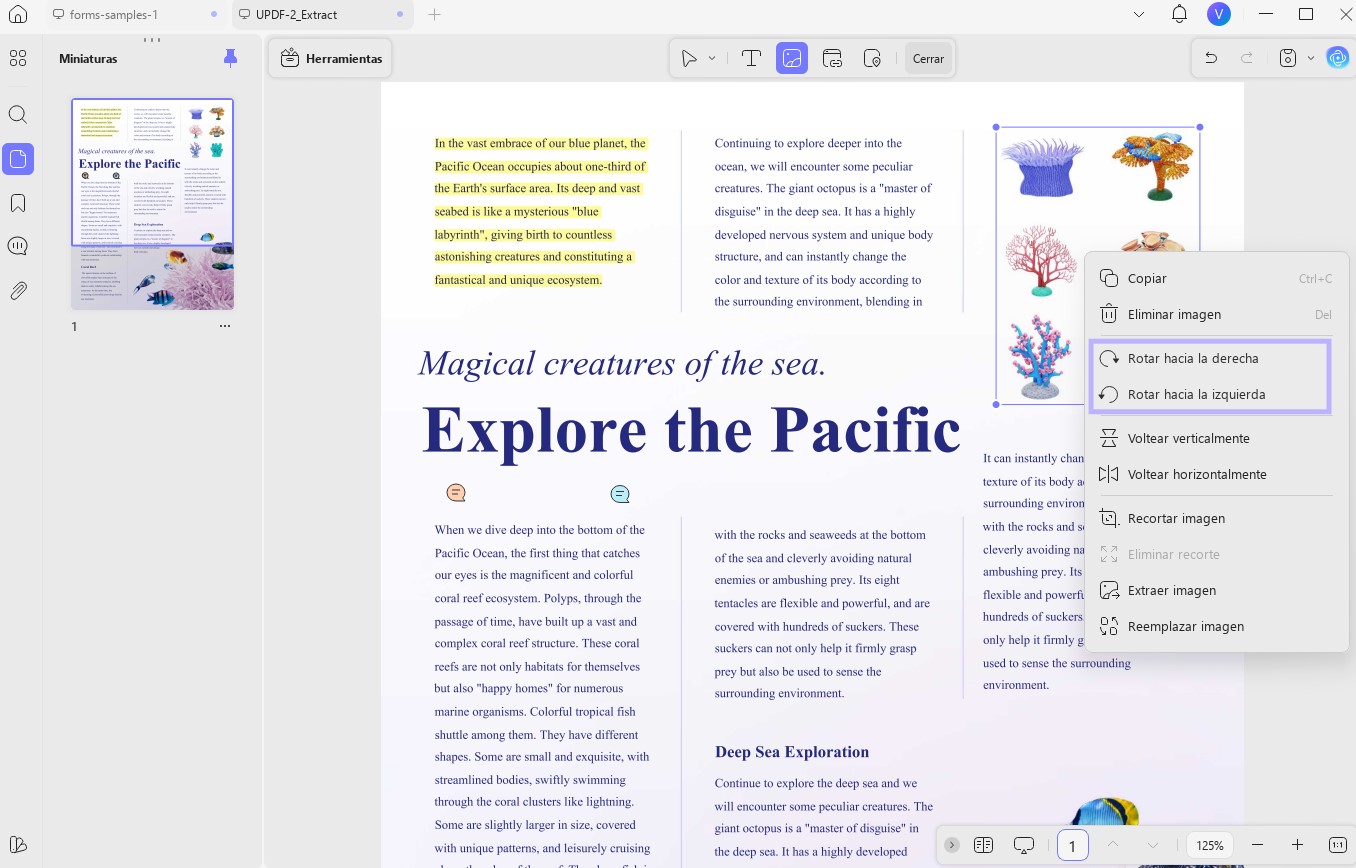Screen dimensions: 1356x868
Task: Click the "Deep Sea Exploration" heading
Action: point(792,752)
